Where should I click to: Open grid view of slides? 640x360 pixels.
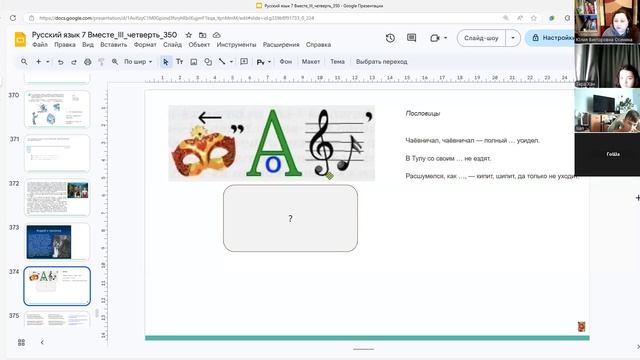tap(21, 342)
